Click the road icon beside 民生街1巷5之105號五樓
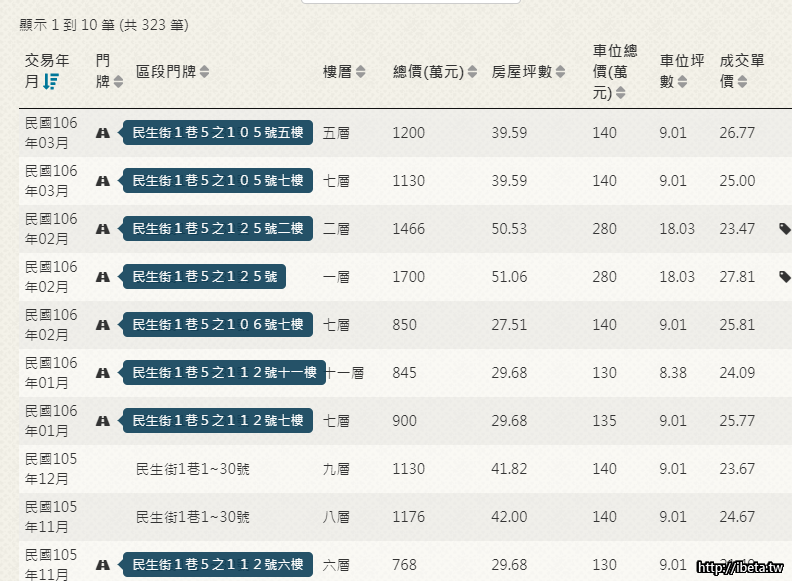Screen dimensions: 792x581 pos(102,133)
